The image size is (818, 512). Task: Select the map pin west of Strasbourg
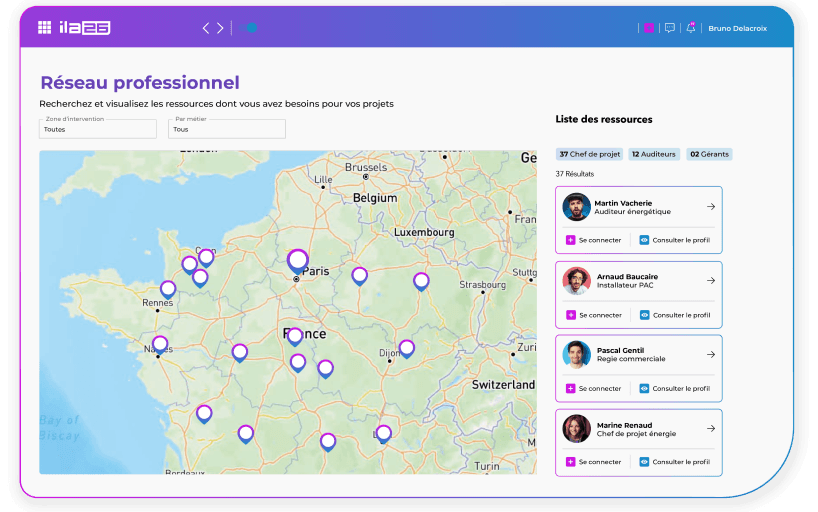pyautogui.click(x=422, y=282)
